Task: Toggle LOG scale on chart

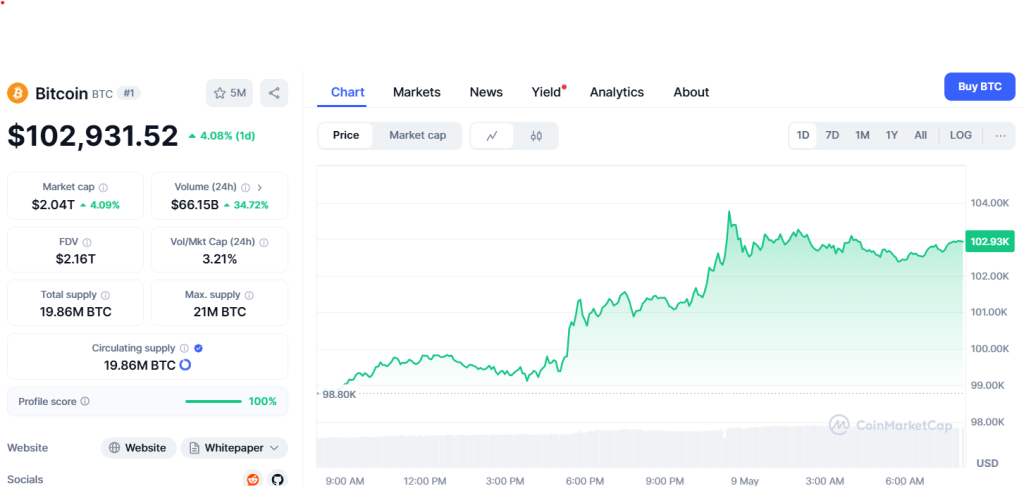Action: click(960, 135)
